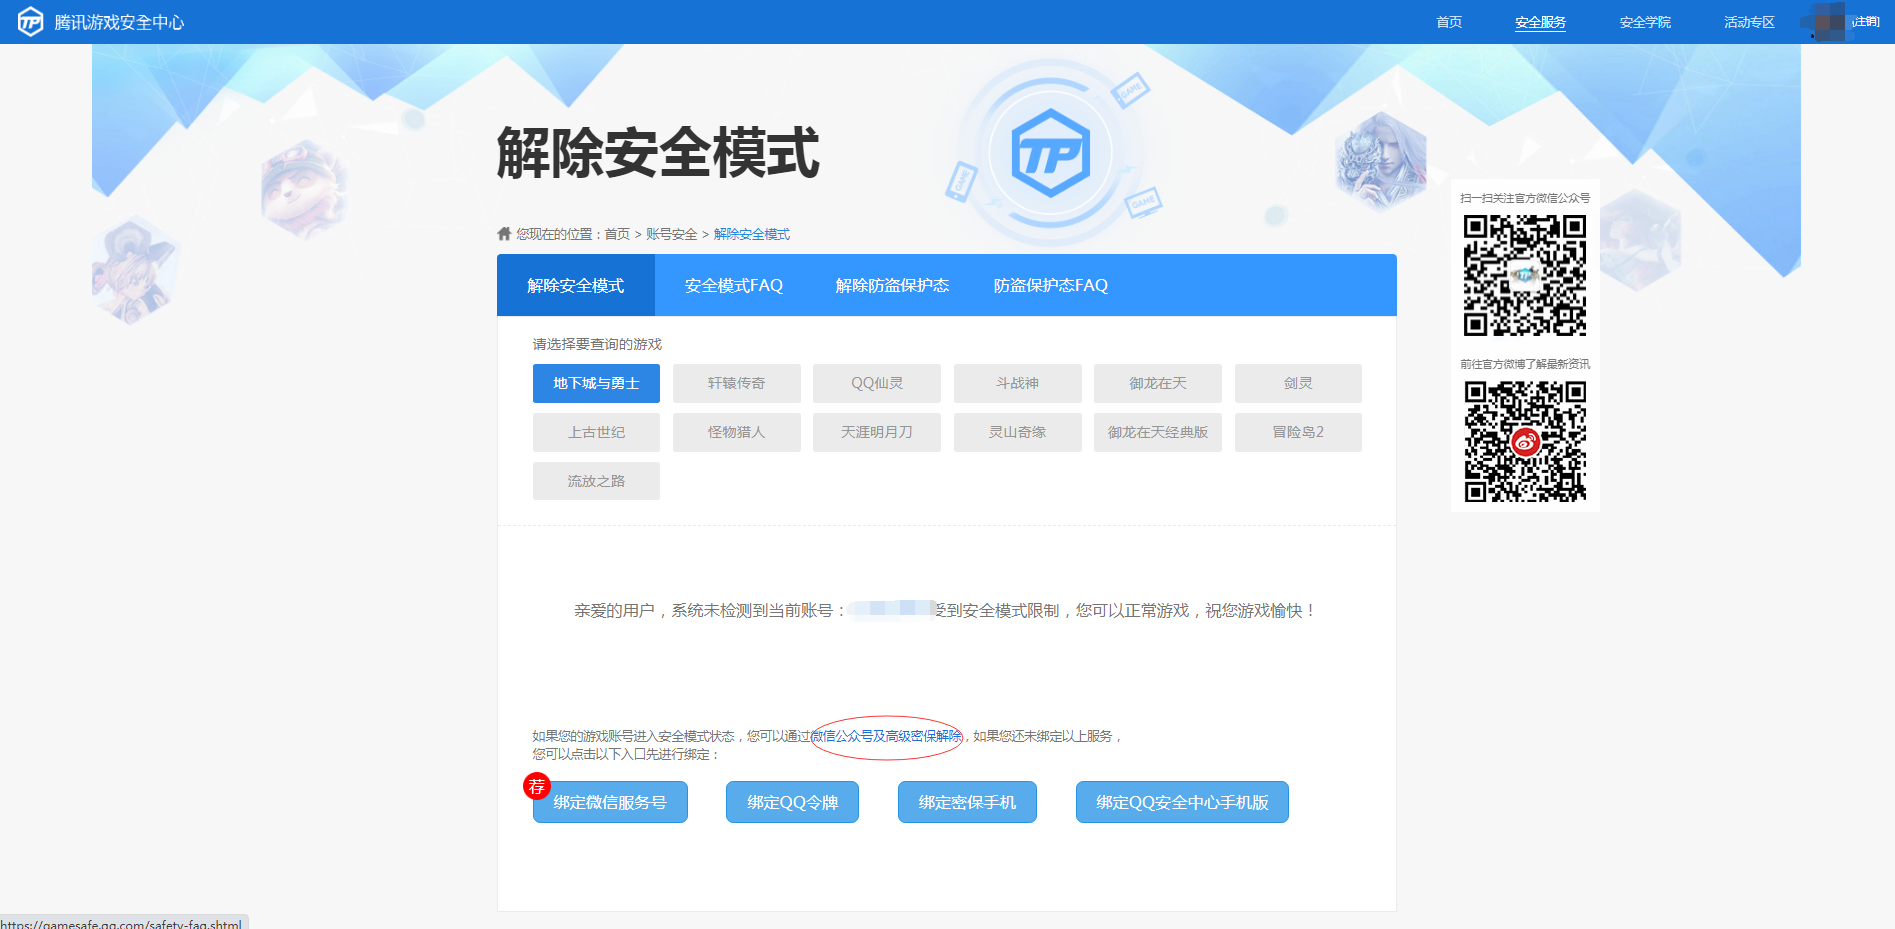Click the 注销 logout link
Screen dimensions: 1895x929
click(x=1865, y=21)
